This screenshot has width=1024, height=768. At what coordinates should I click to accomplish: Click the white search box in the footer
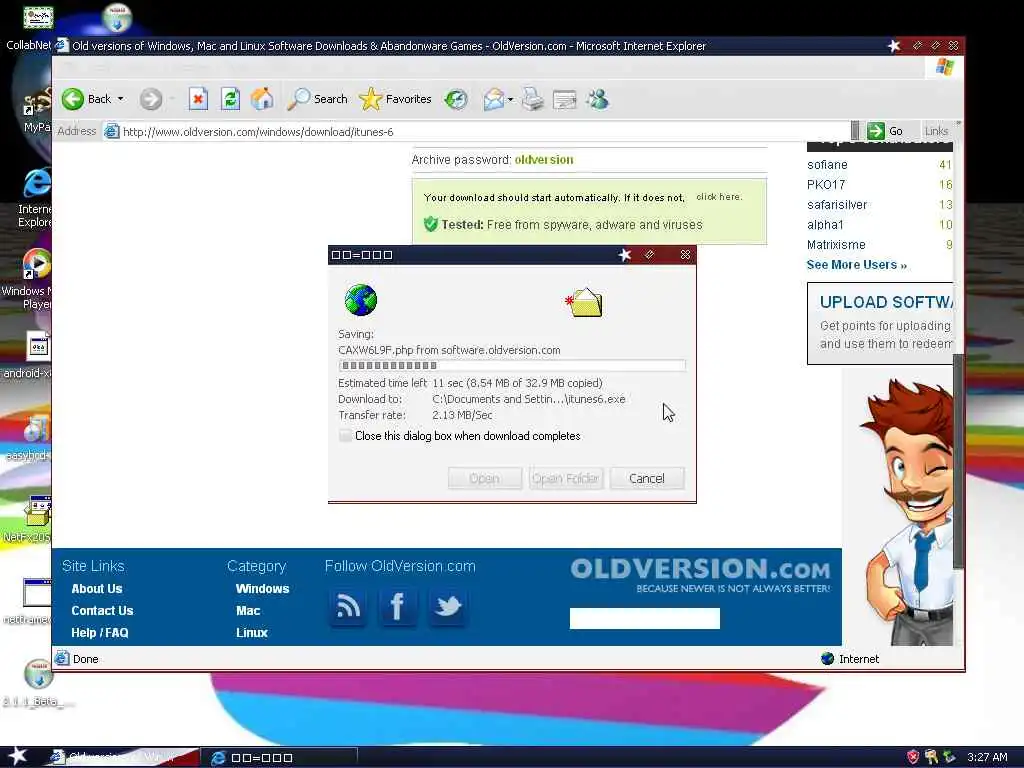(645, 618)
